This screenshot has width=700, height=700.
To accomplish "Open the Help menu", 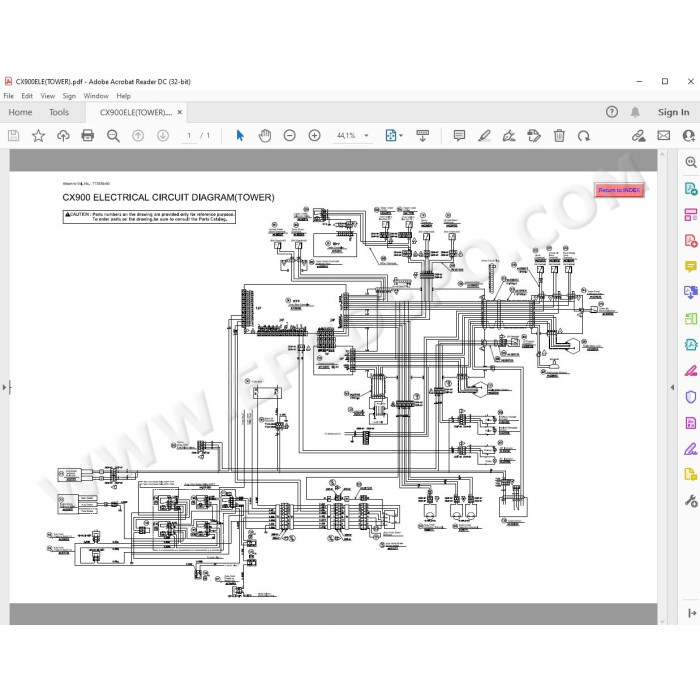I will 124,96.
